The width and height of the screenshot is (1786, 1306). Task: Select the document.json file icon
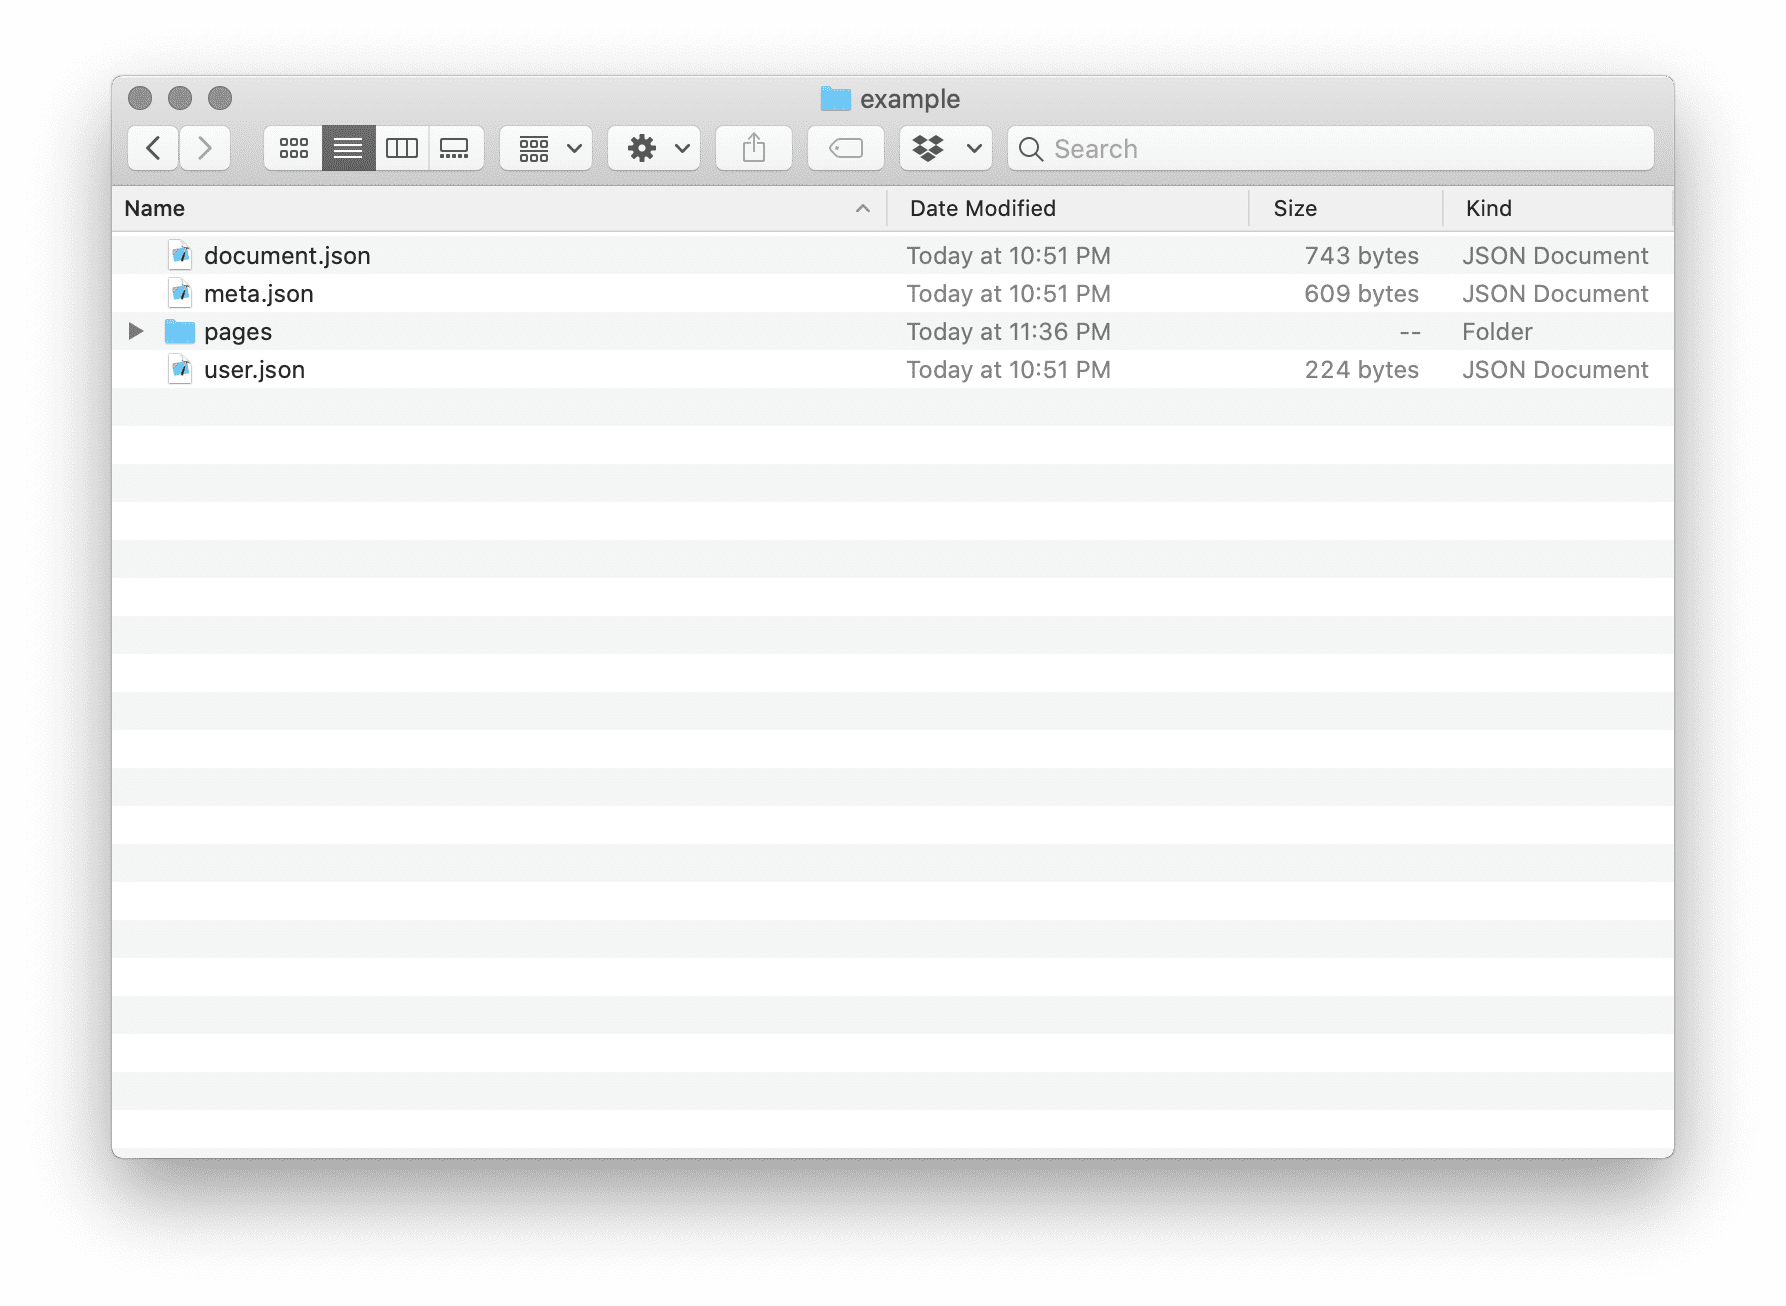(x=180, y=255)
